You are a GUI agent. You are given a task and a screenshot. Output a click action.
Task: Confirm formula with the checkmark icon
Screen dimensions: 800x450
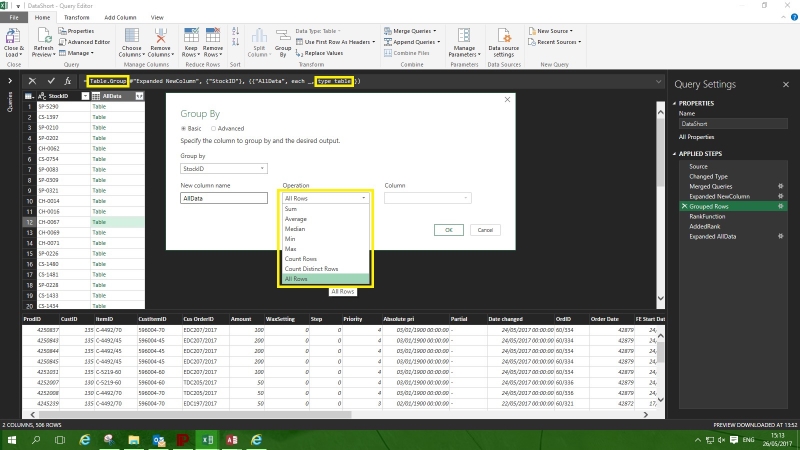pos(51,80)
